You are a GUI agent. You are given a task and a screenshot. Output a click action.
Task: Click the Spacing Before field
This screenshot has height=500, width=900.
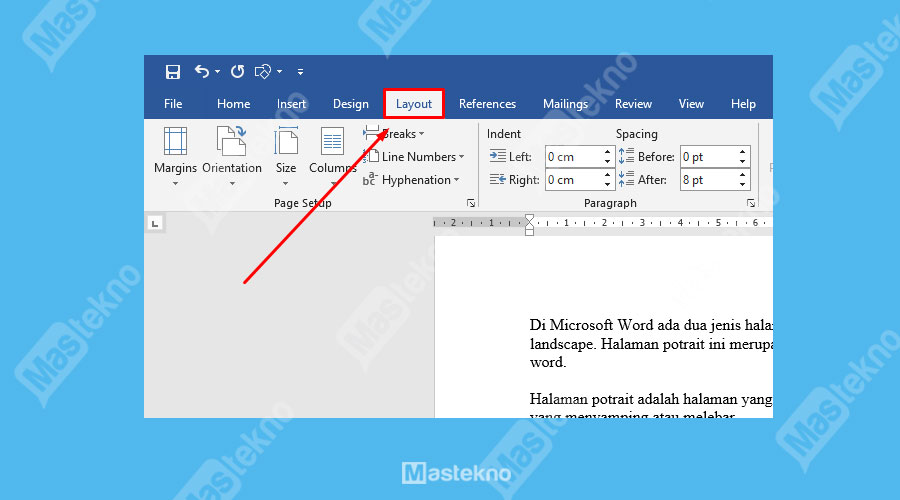pos(708,157)
